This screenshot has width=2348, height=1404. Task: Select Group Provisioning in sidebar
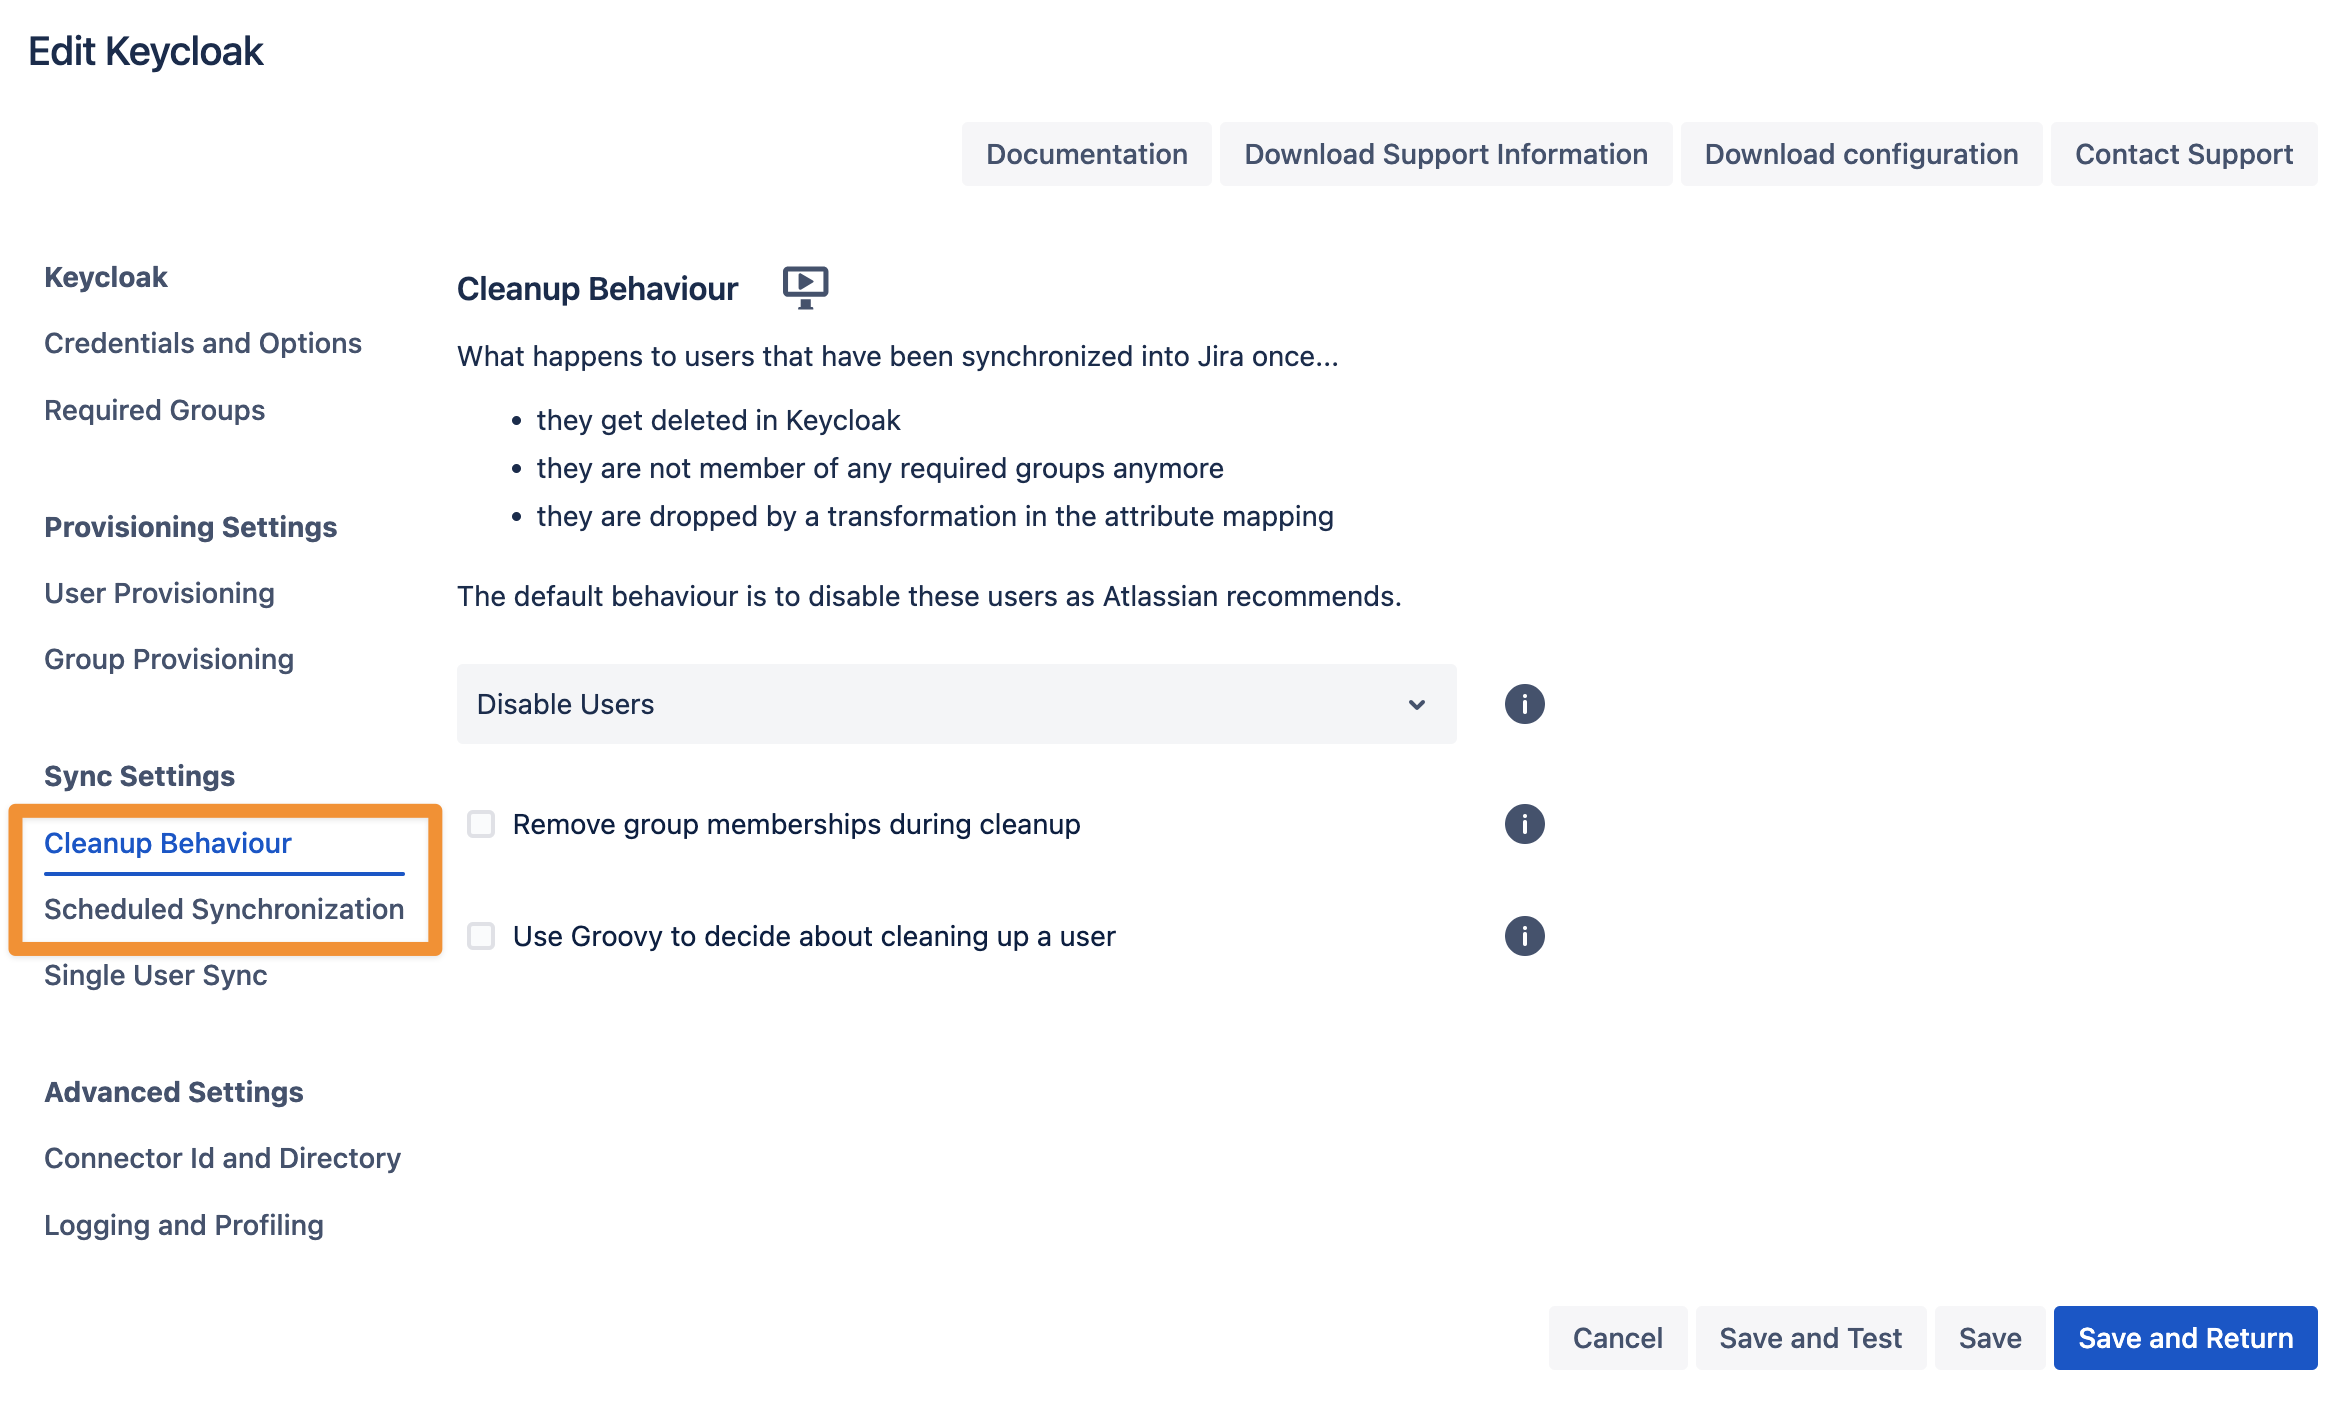click(169, 659)
